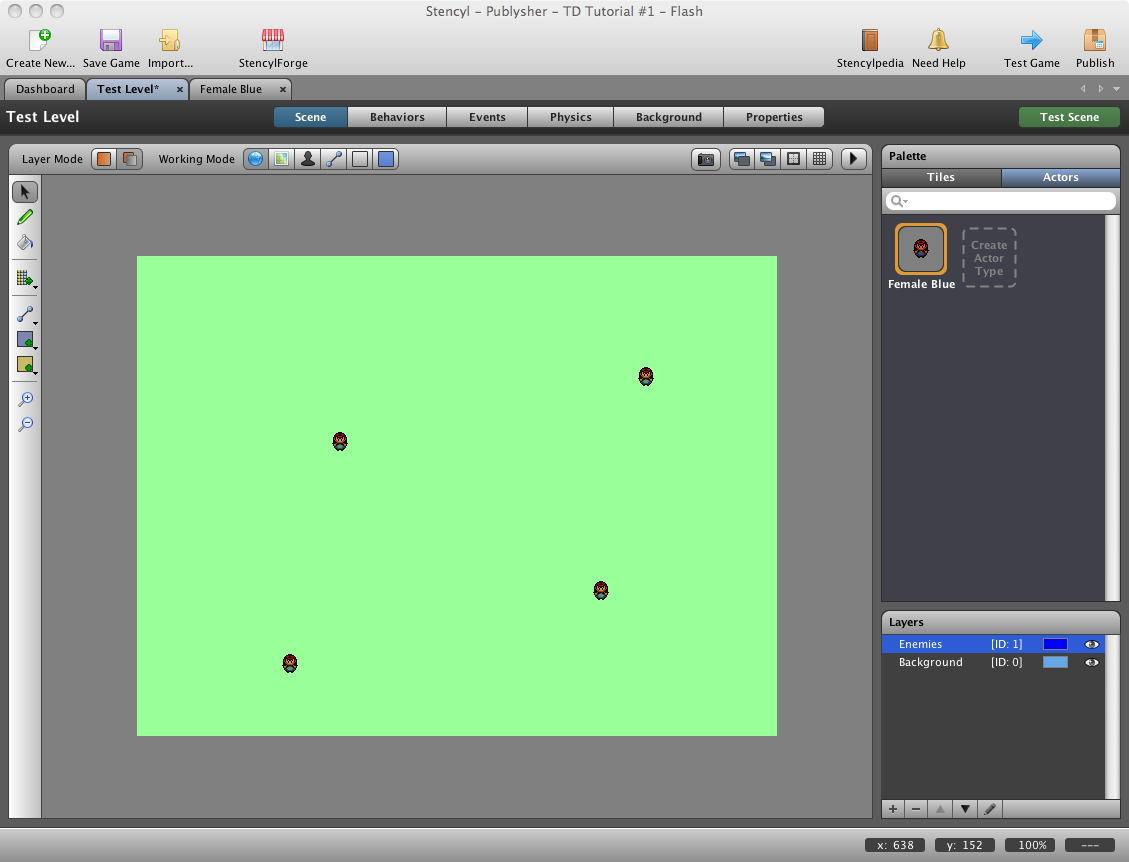Open the Behaviors section
Viewport: 1129px width, 862px height.
pyautogui.click(x=397, y=117)
